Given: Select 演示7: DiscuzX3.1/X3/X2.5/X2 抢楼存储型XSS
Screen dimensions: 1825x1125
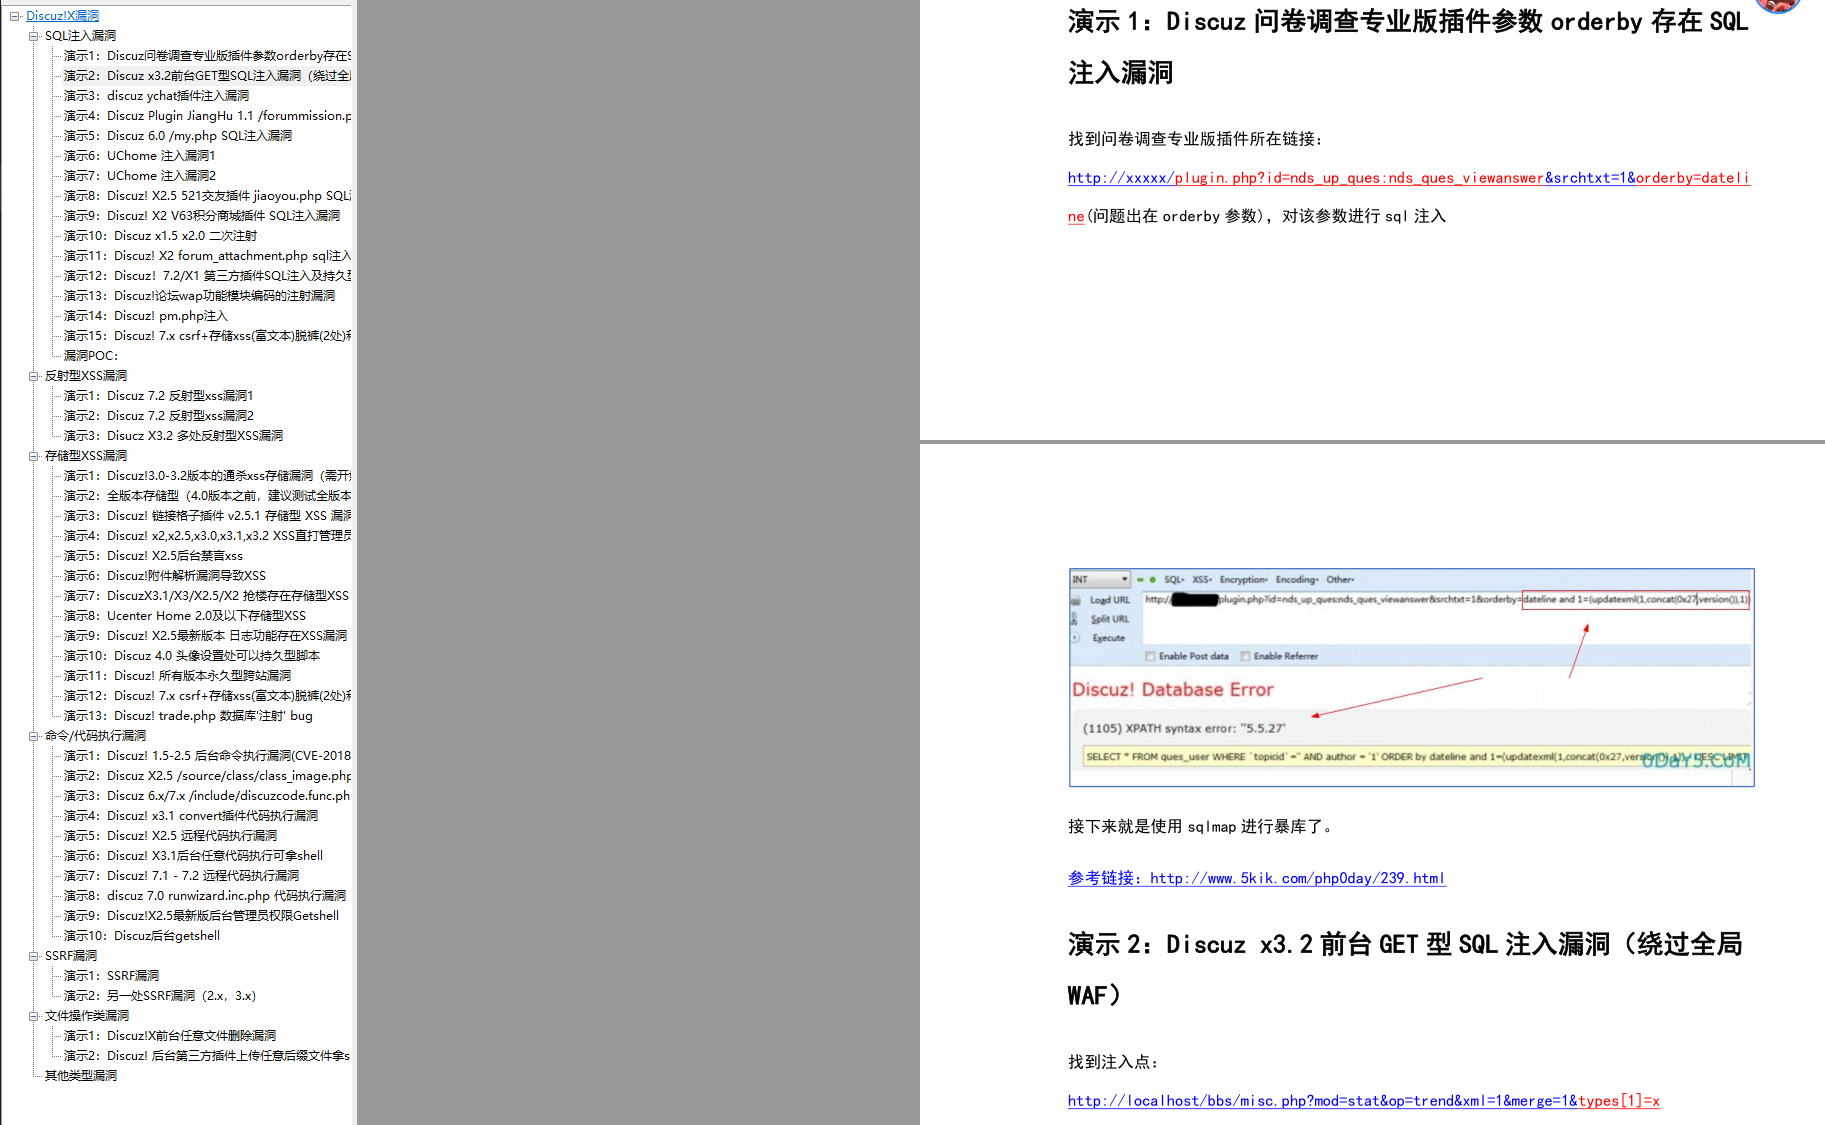Looking at the screenshot, I should pyautogui.click(x=206, y=596).
